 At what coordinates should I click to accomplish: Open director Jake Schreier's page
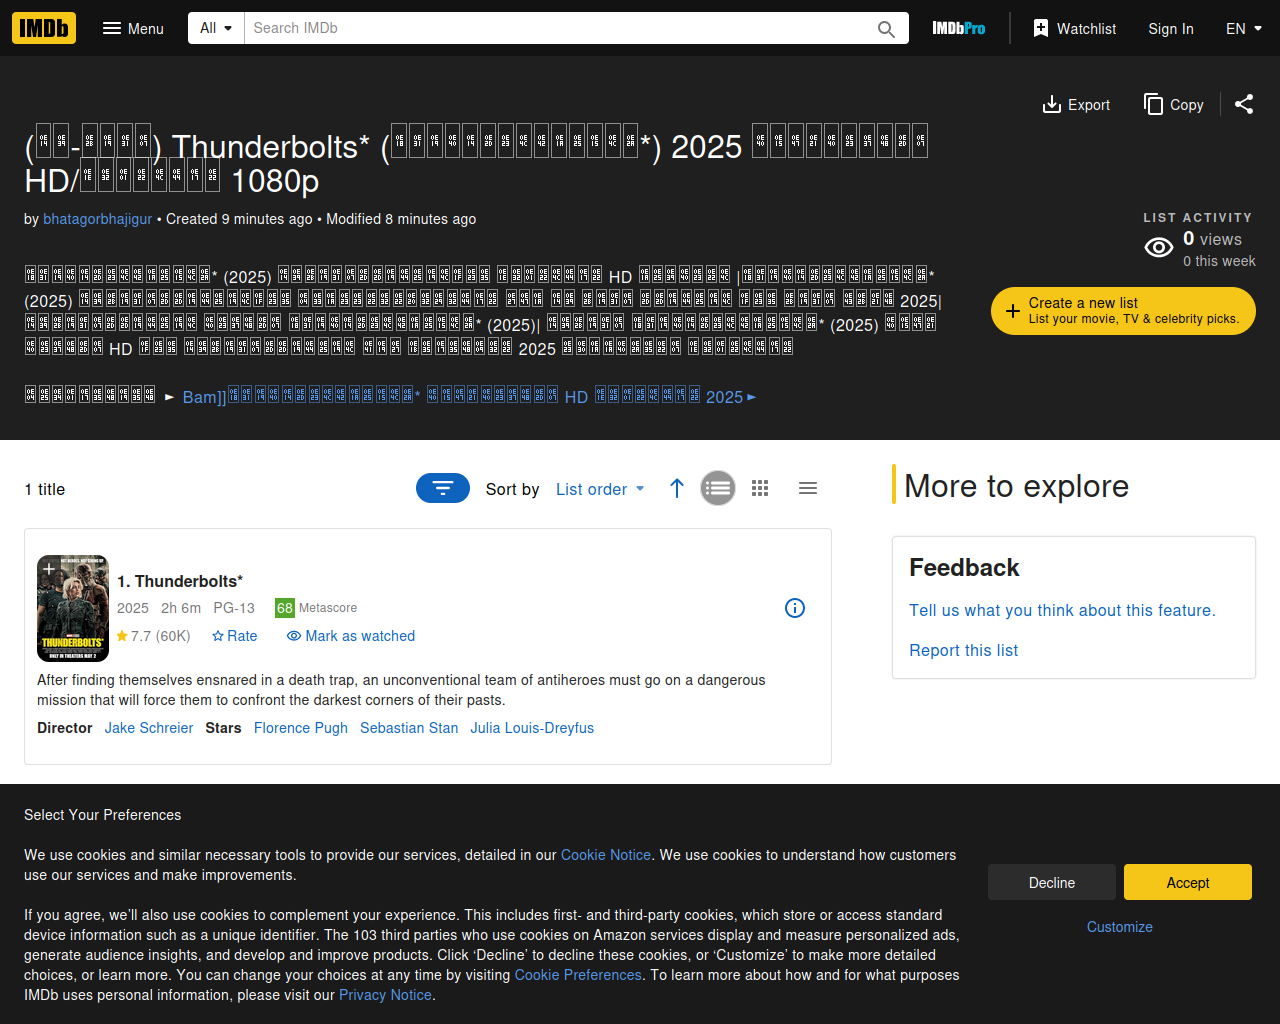coord(149,728)
